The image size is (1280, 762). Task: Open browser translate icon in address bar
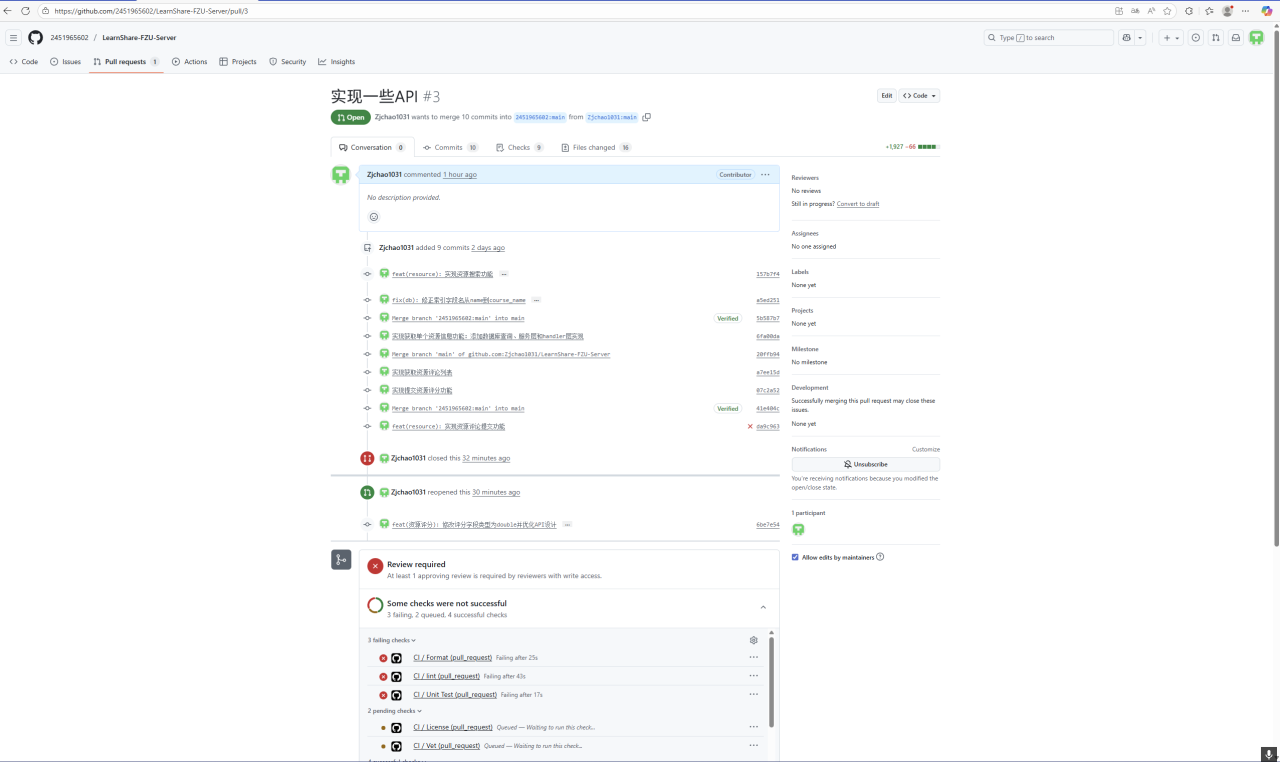click(x=1135, y=11)
